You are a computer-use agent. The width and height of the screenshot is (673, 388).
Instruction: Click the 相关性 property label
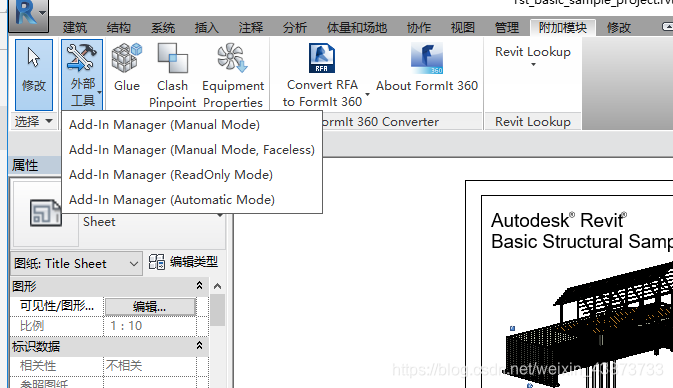click(x=38, y=366)
